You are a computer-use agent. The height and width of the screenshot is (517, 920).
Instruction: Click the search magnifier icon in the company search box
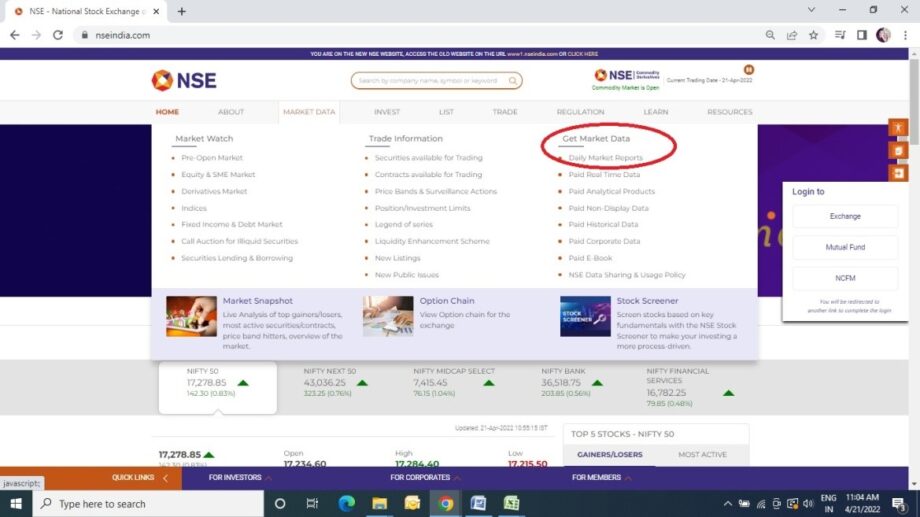coord(513,81)
